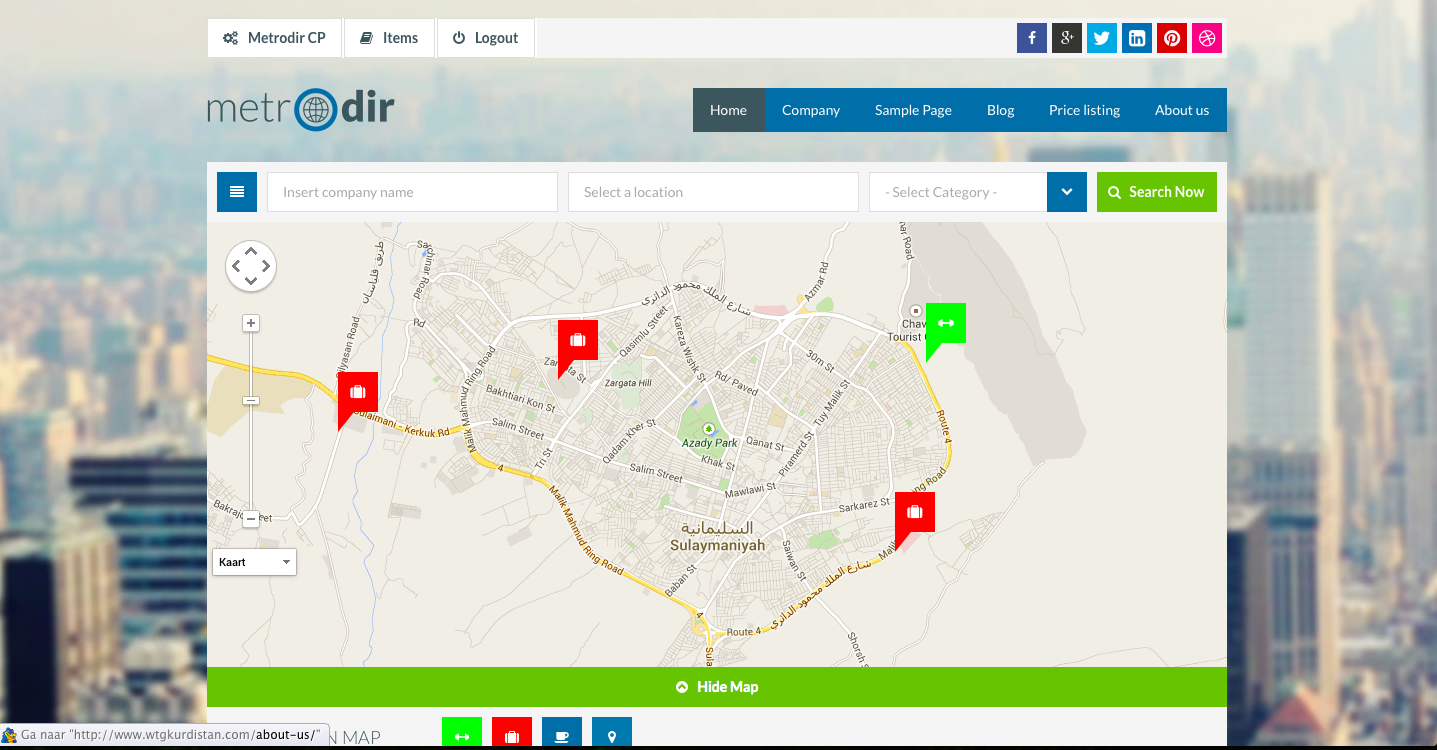Viewport: 1437px width, 750px height.
Task: Open the Google Plus social link
Action: pos(1067,38)
